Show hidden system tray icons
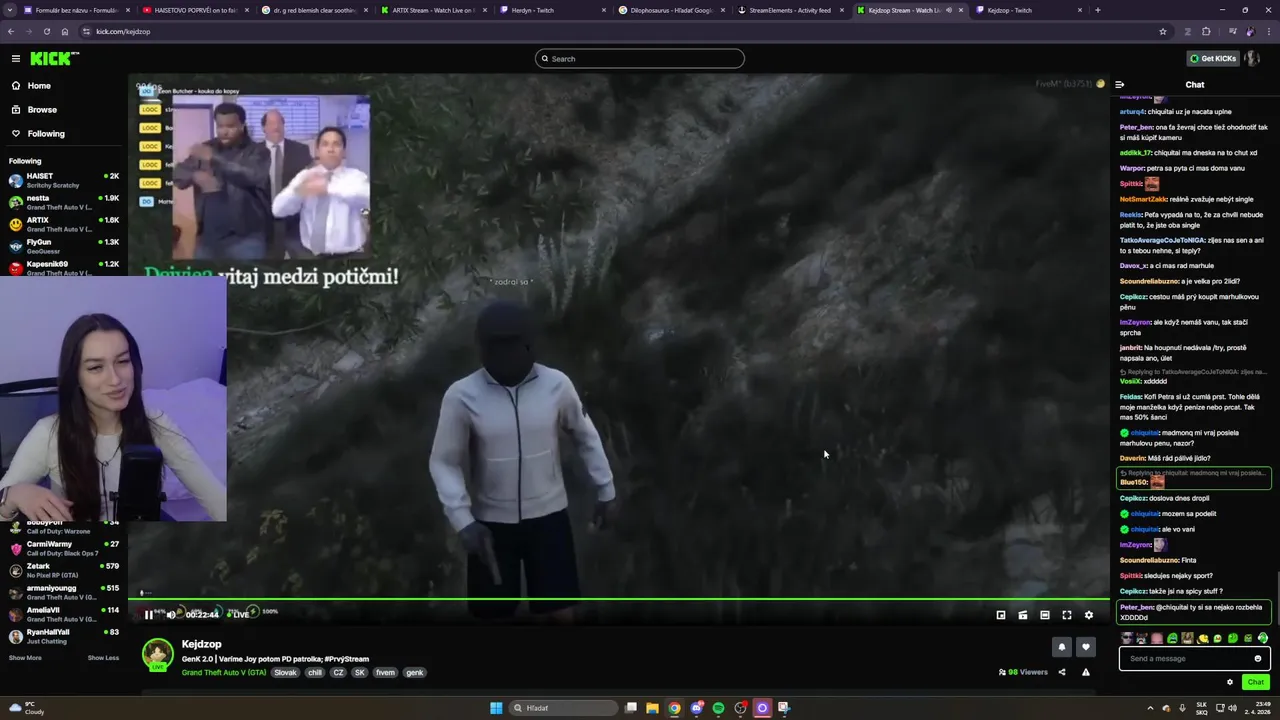Screen dimensions: 1280x720 pyautogui.click(x=1151, y=708)
